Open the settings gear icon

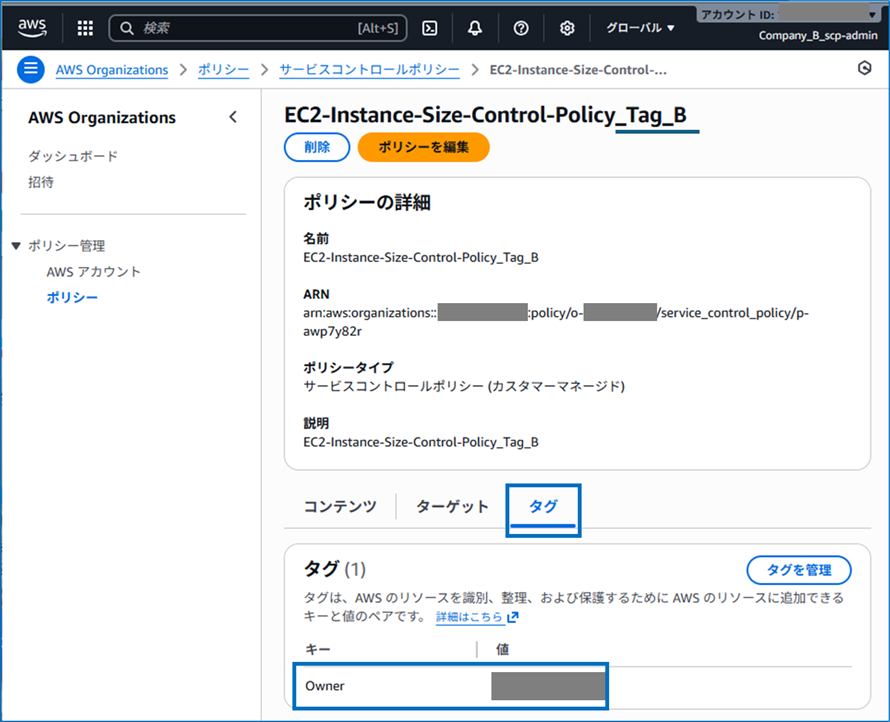point(566,27)
